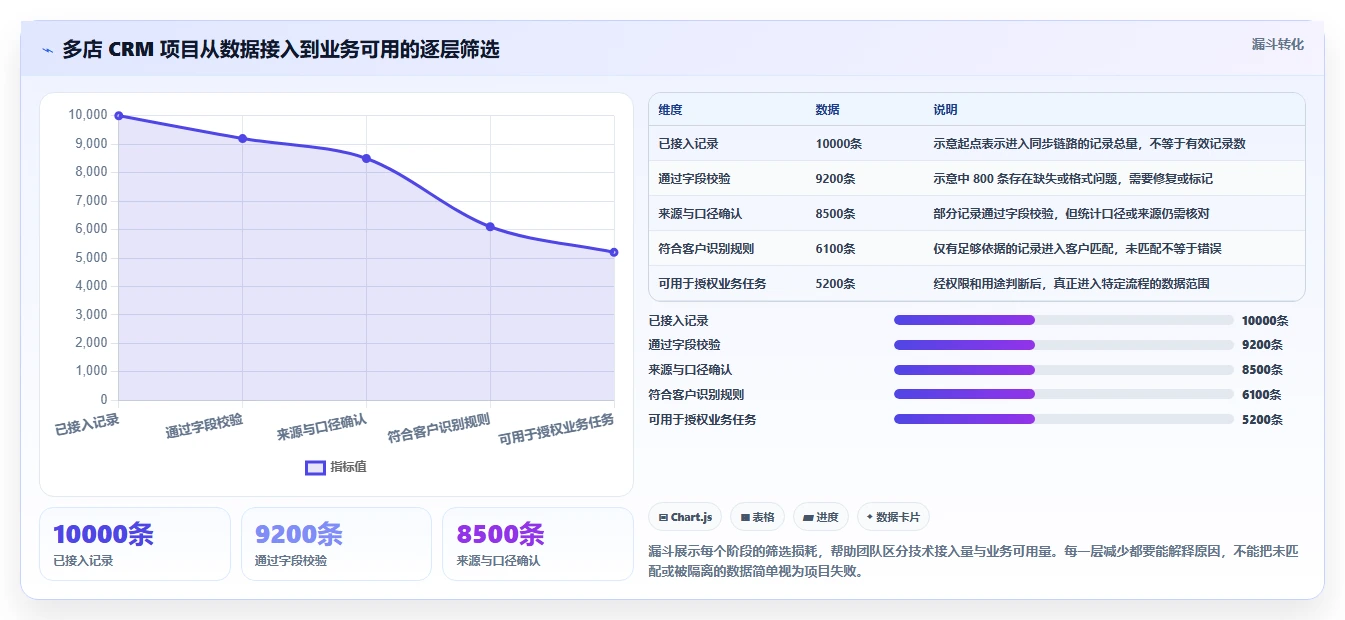This screenshot has width=1345, height=620.
Task: Select the 已接入记录 table row cell
Action: tap(727, 143)
